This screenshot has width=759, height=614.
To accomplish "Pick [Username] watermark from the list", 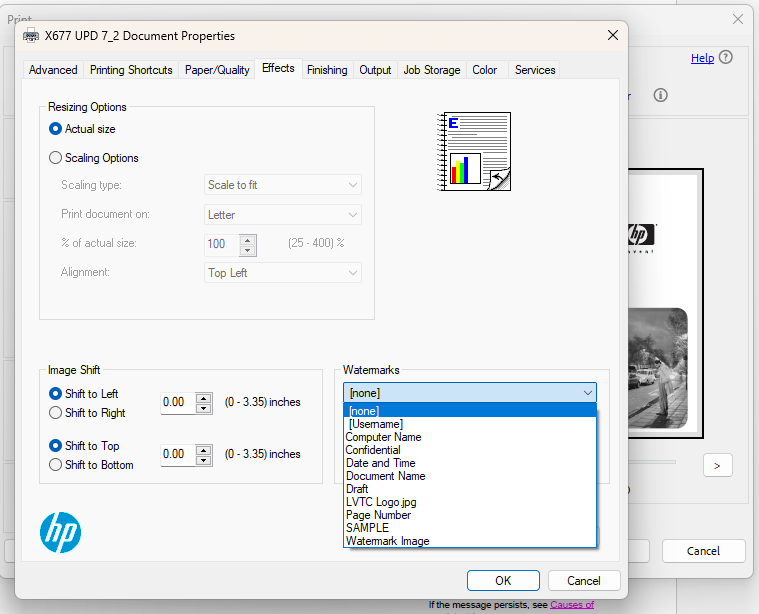I will [x=470, y=424].
